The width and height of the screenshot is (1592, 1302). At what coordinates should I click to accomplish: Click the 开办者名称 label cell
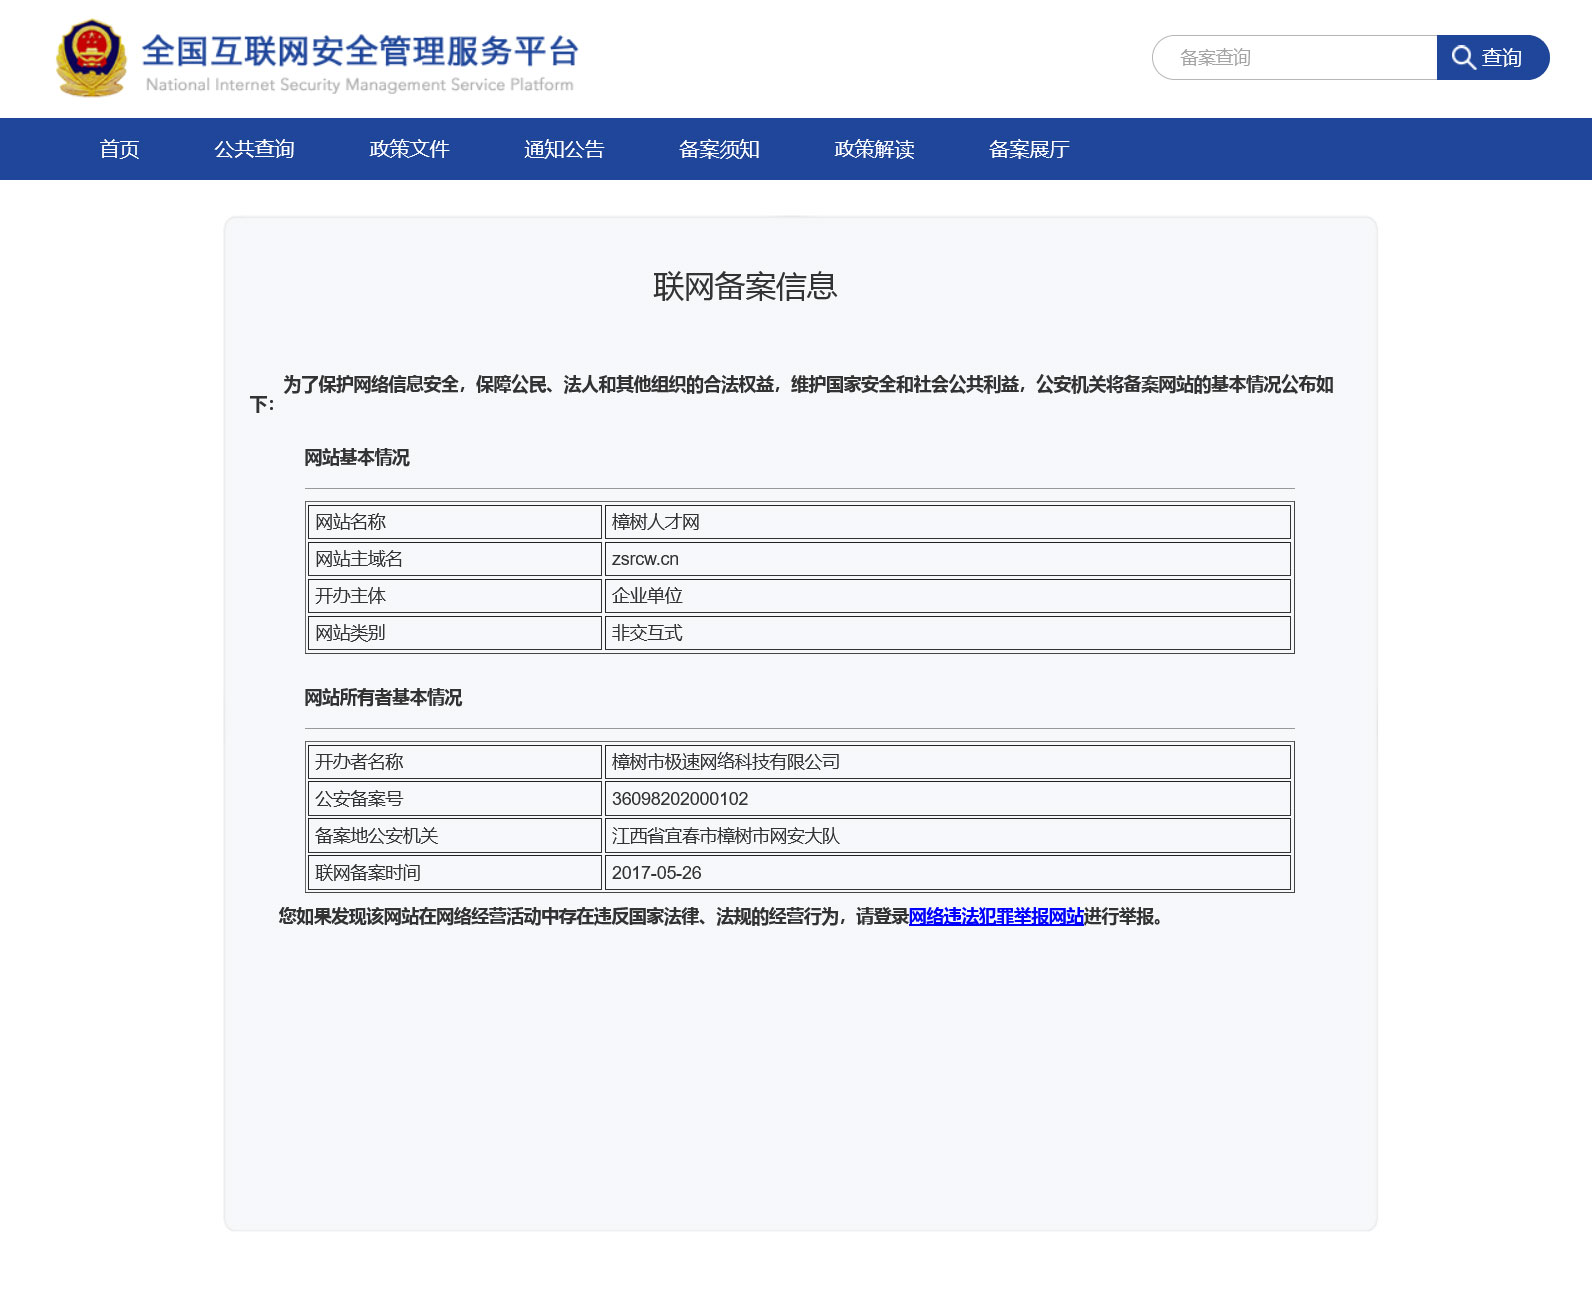coord(455,762)
